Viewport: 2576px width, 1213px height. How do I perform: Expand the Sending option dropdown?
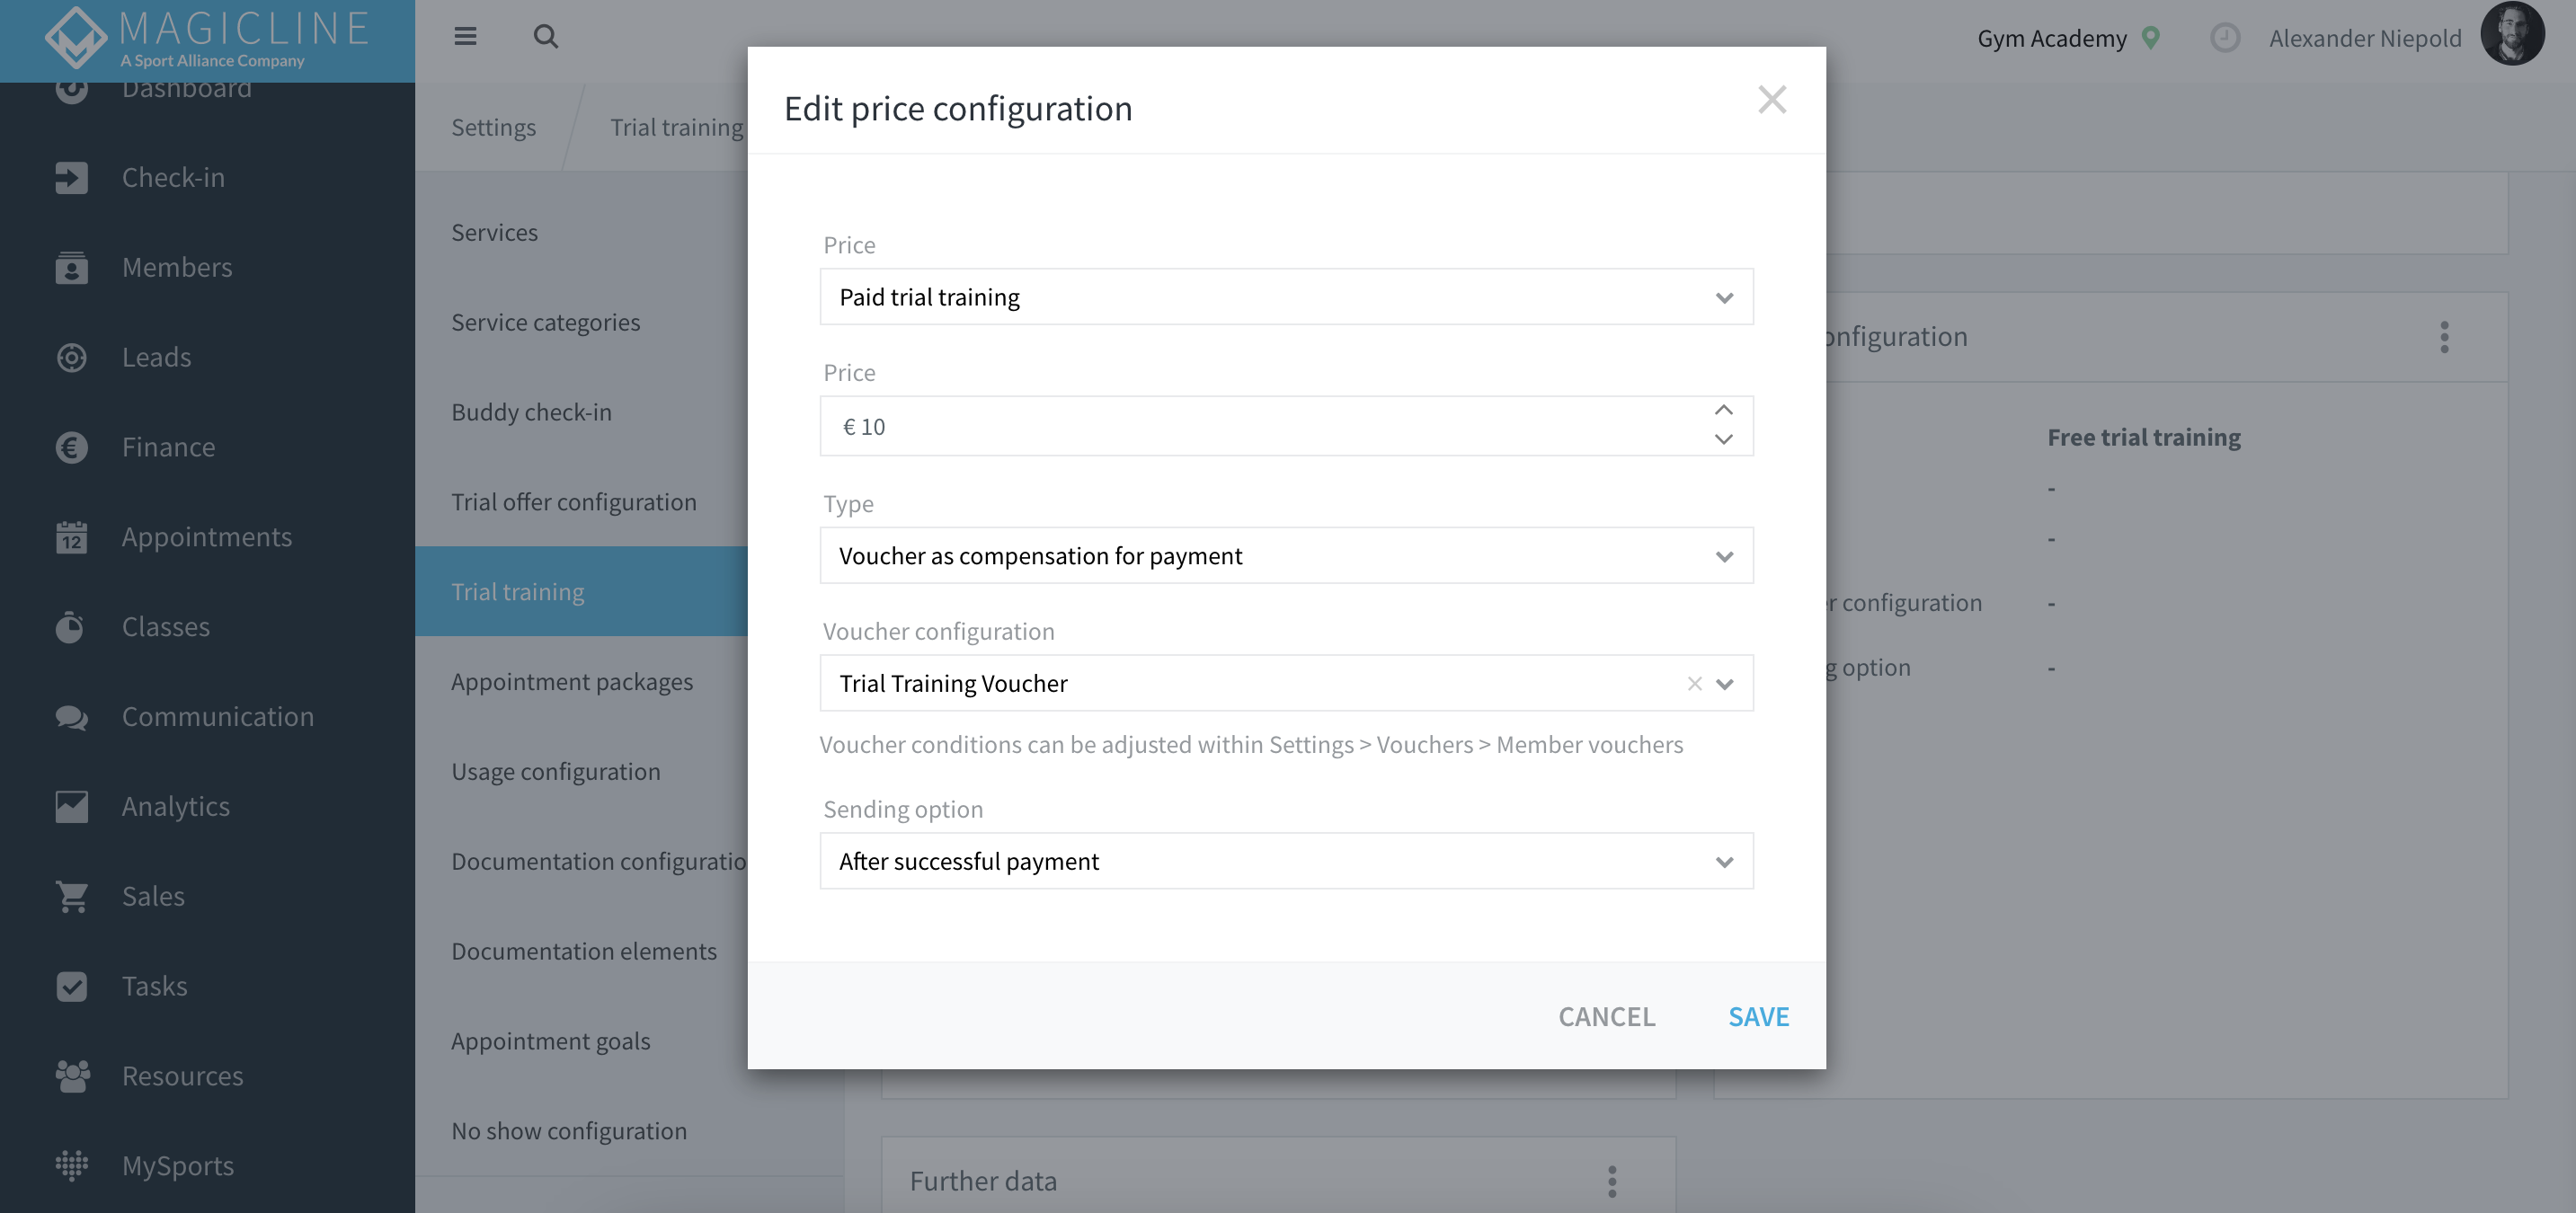pos(1286,861)
